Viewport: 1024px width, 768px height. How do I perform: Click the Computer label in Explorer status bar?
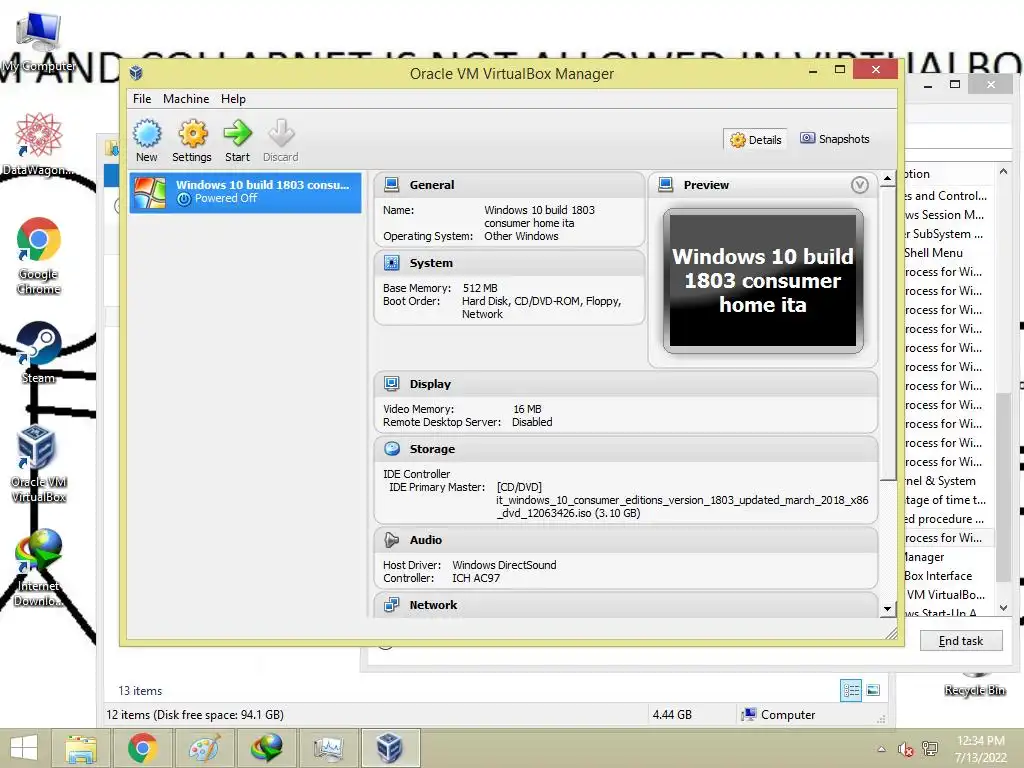788,715
